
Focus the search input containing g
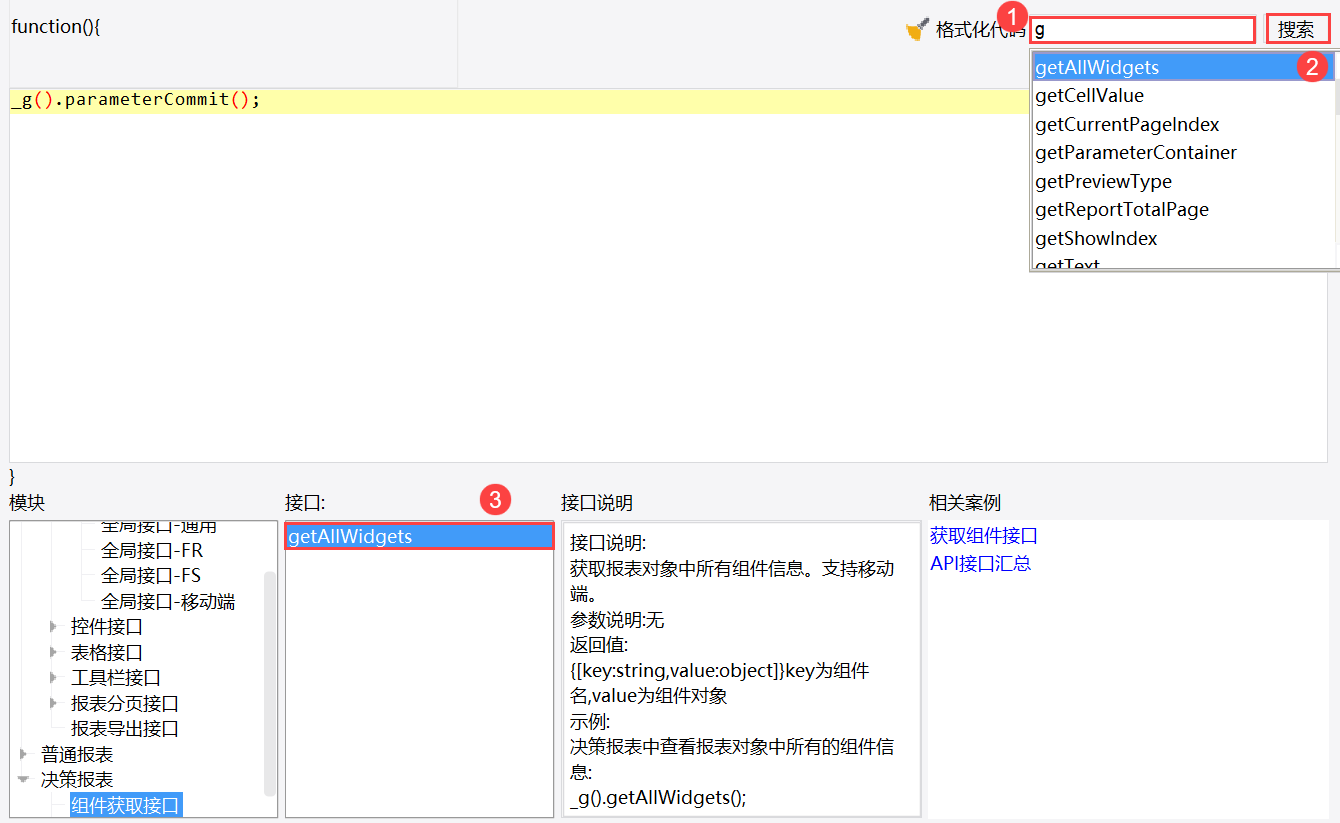pyautogui.click(x=1142, y=30)
